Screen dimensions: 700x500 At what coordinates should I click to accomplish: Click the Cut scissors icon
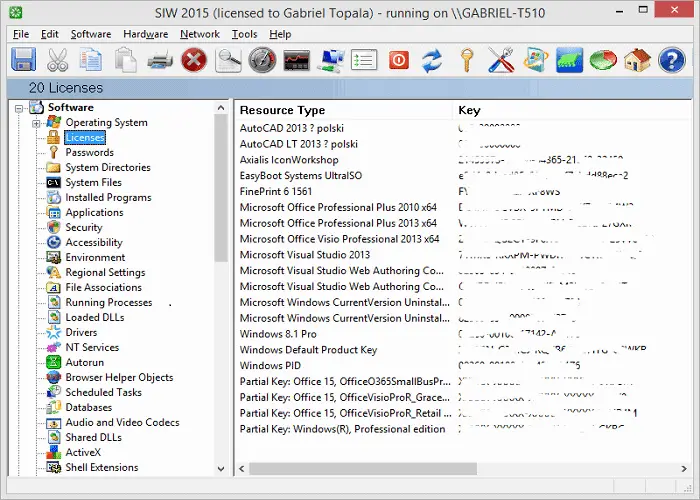[x=58, y=60]
